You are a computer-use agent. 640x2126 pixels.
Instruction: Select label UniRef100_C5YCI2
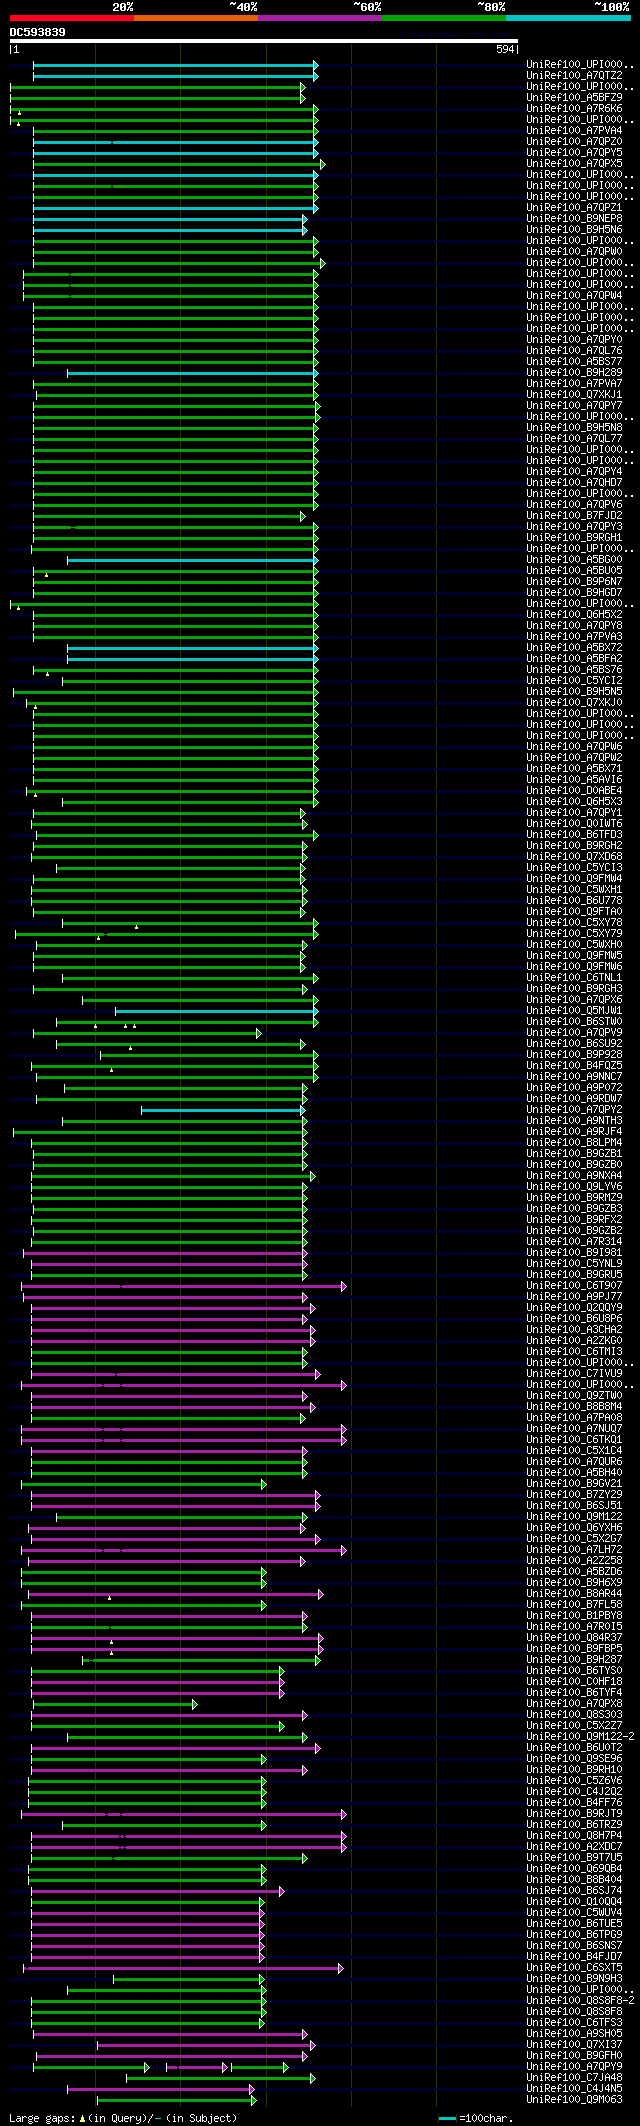(x=574, y=681)
